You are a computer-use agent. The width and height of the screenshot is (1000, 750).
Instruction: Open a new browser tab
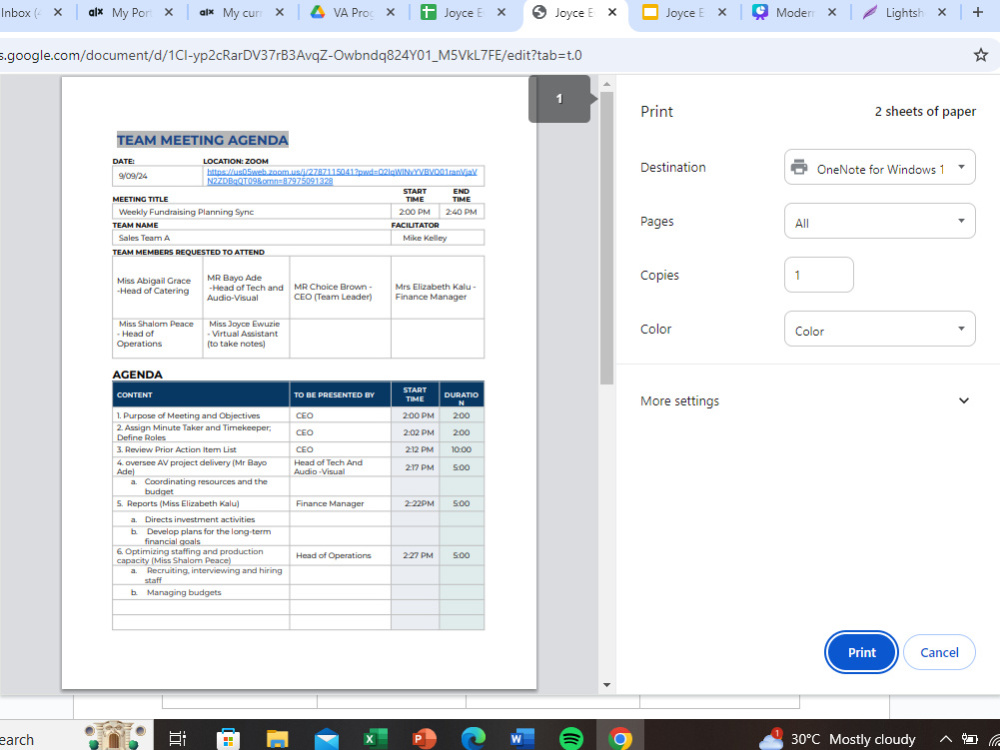977,12
